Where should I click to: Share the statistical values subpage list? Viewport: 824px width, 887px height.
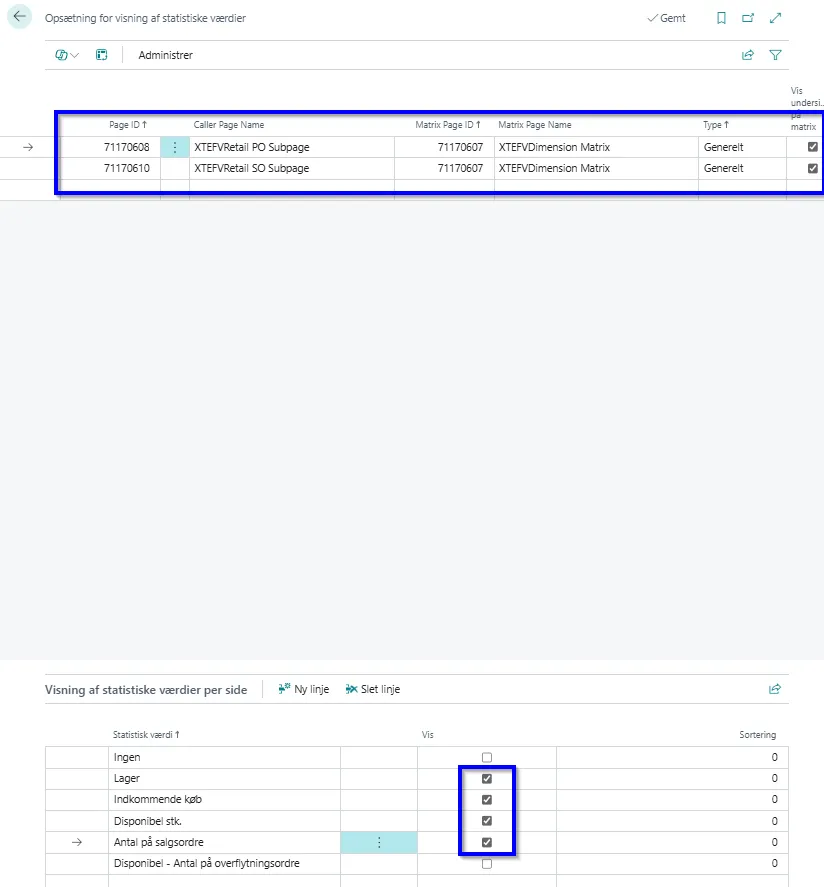tap(774, 689)
